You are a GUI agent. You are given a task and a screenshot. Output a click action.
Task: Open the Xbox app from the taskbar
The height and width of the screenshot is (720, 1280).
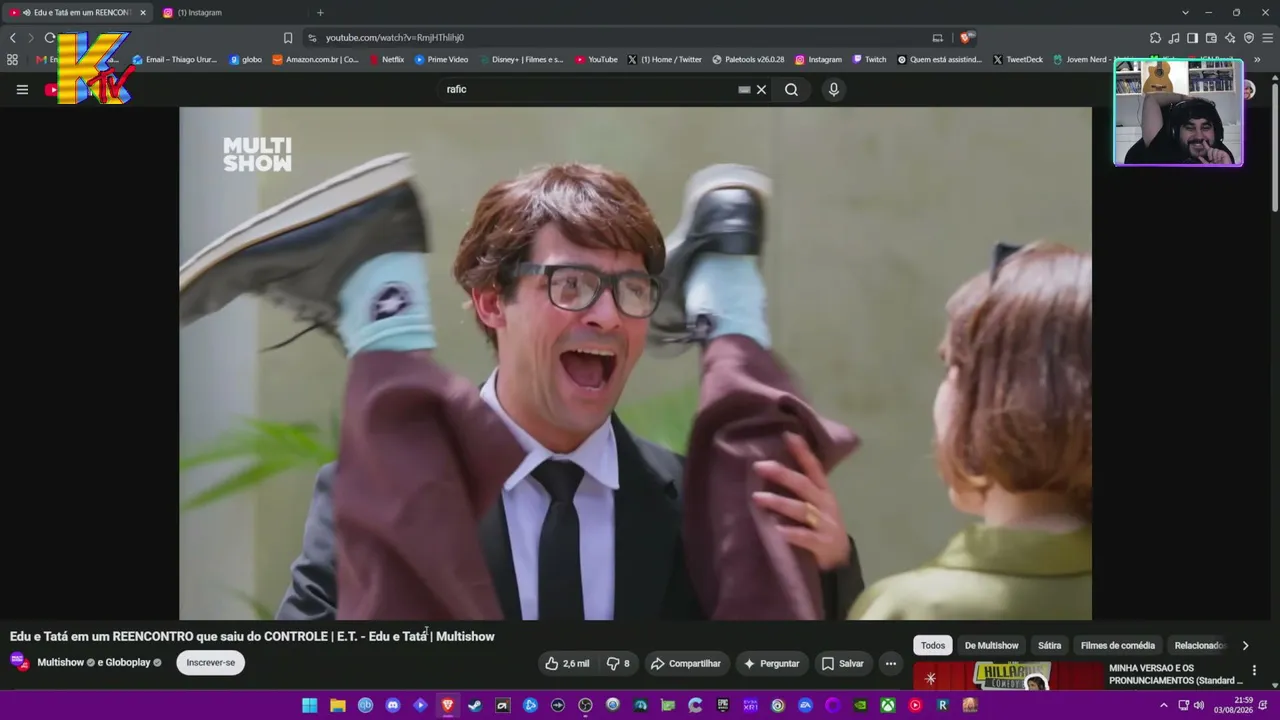(x=887, y=705)
